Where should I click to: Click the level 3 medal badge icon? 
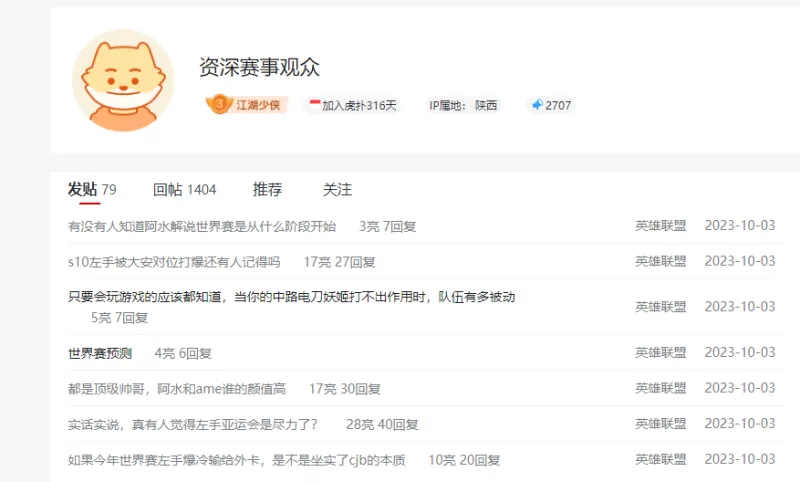tap(219, 104)
